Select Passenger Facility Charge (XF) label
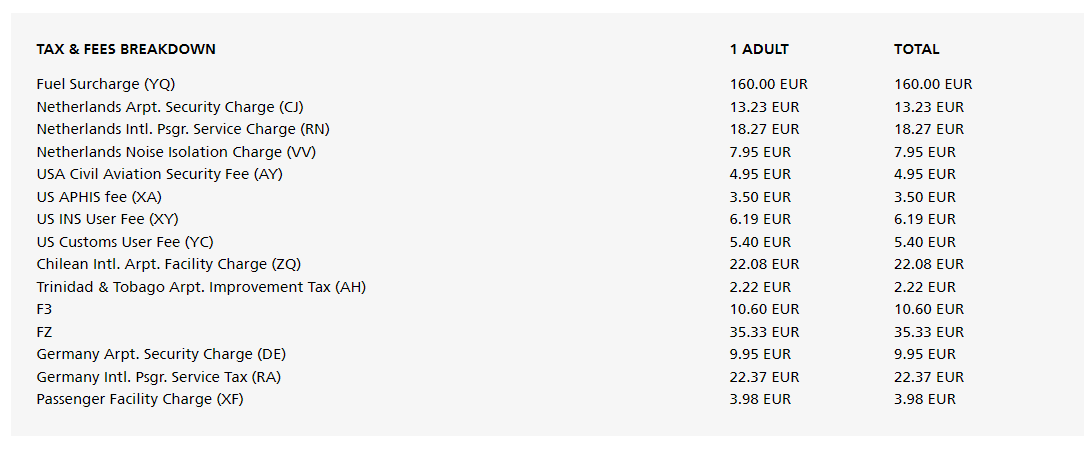The height and width of the screenshot is (461, 1090). [x=140, y=399]
